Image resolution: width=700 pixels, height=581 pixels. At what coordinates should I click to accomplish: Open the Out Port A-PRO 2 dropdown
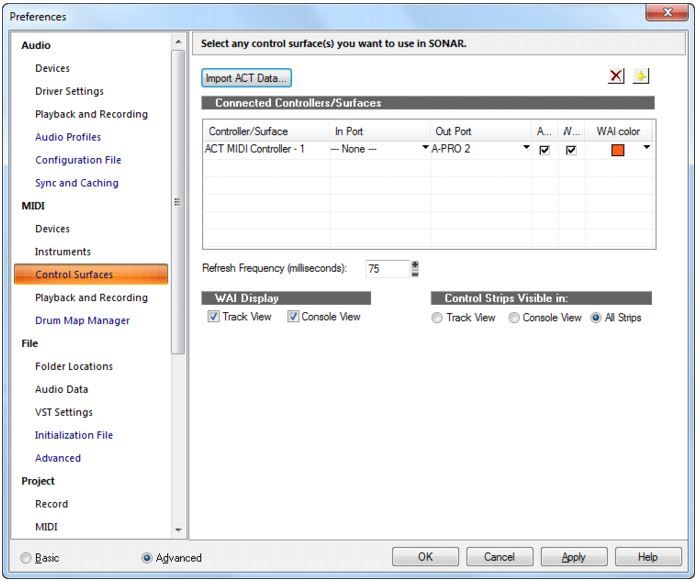(x=526, y=149)
